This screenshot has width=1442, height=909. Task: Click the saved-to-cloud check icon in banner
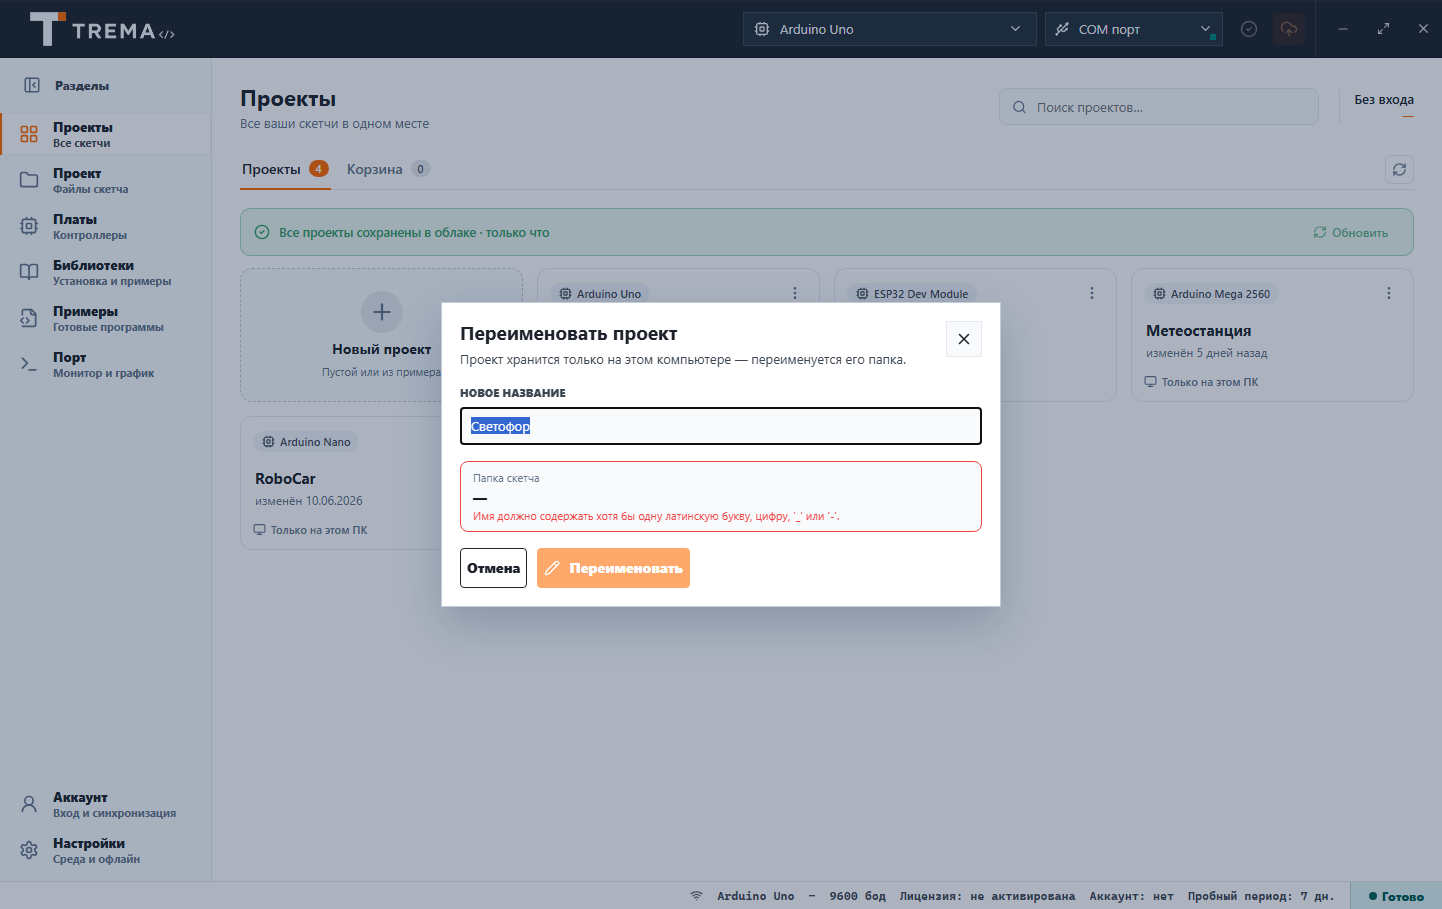point(262,232)
